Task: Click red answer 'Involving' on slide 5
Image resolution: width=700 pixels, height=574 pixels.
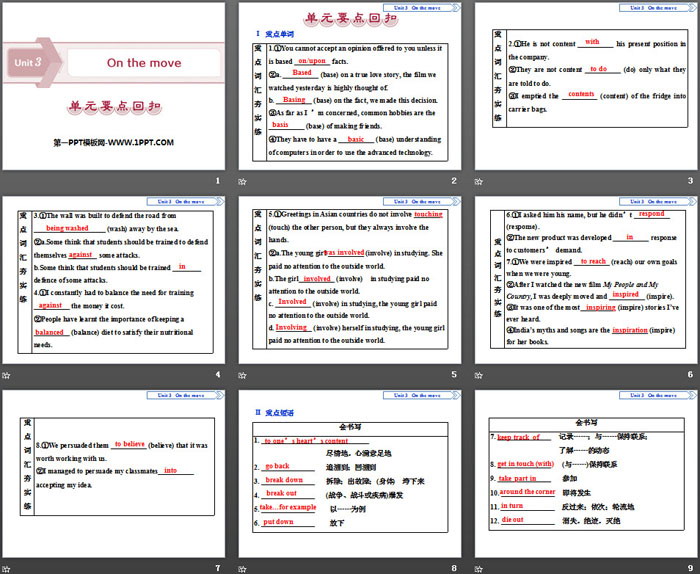Action: coord(291,327)
